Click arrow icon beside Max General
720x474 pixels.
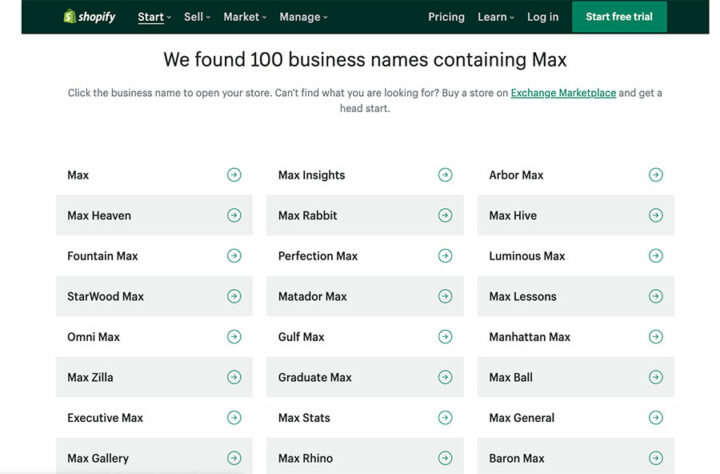point(656,418)
